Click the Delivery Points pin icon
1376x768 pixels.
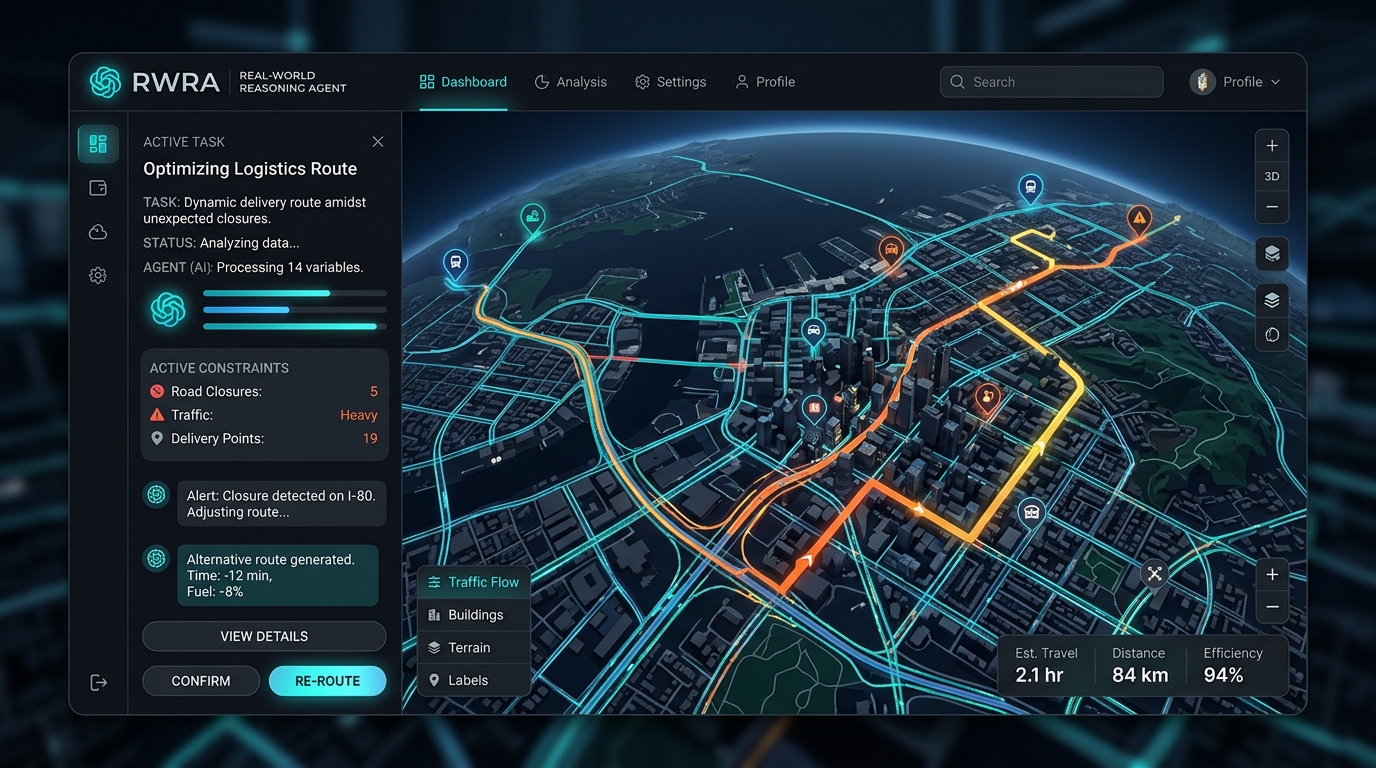(157, 439)
